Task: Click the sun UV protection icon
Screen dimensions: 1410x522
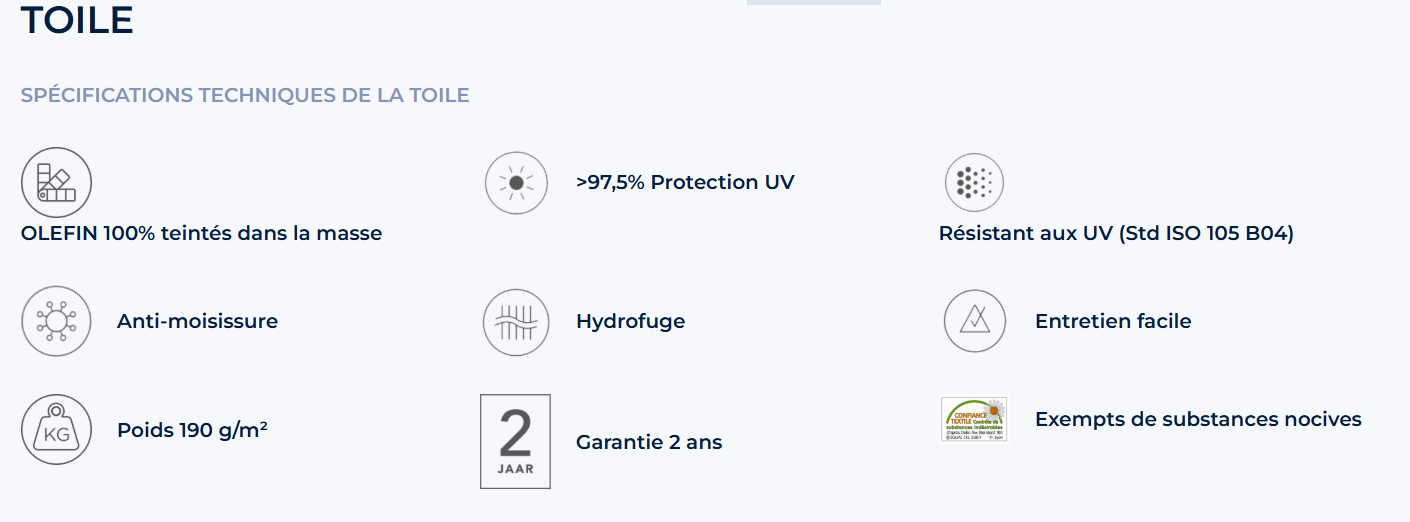Action: [516, 183]
